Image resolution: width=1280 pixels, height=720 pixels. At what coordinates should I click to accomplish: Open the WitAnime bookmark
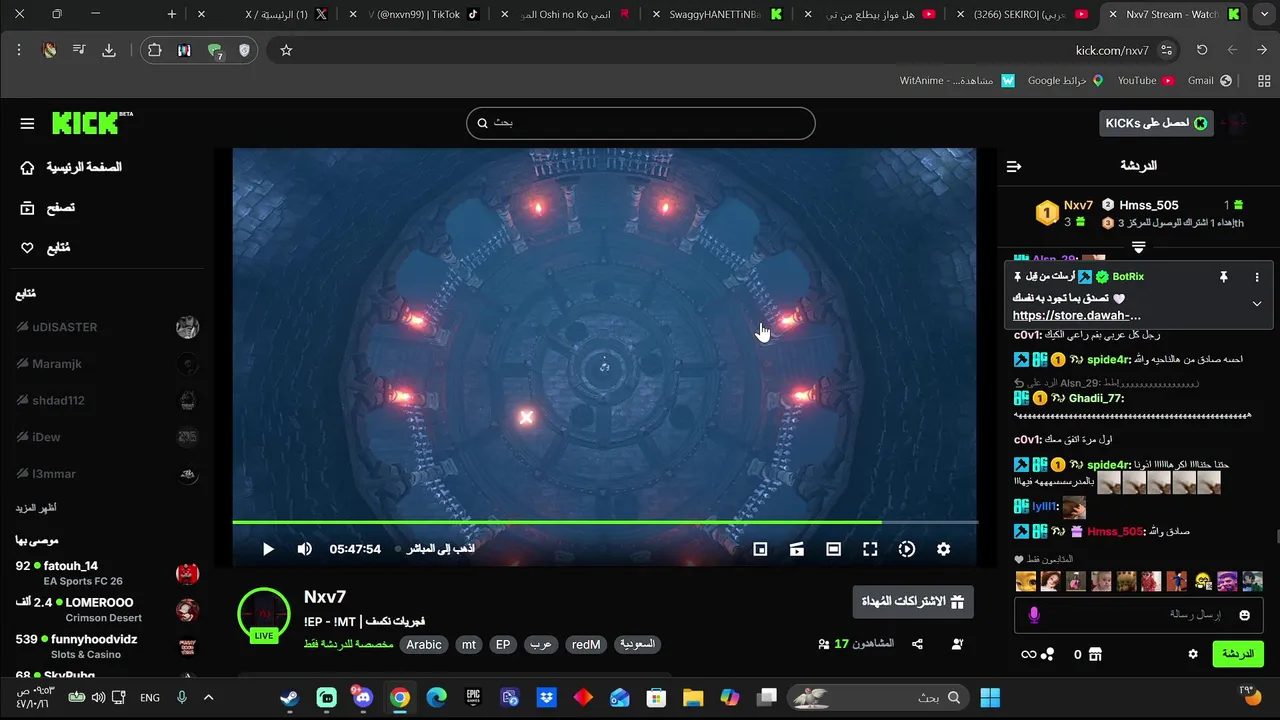(957, 80)
